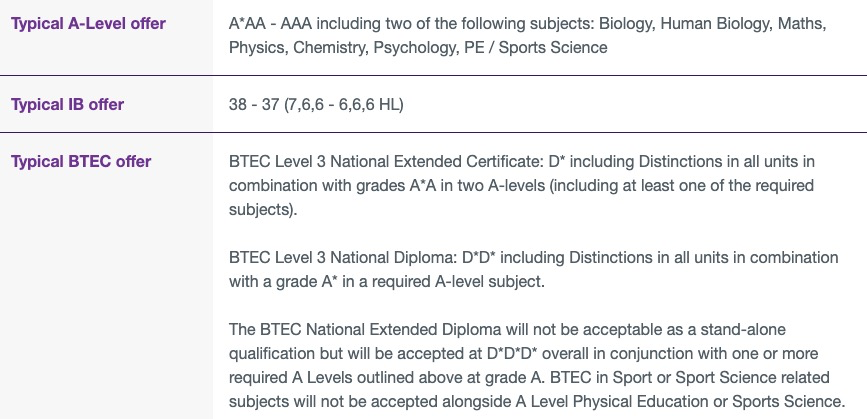
Task: Click "The BTEC National Extended Diploma" sentence start
Action: pos(350,329)
